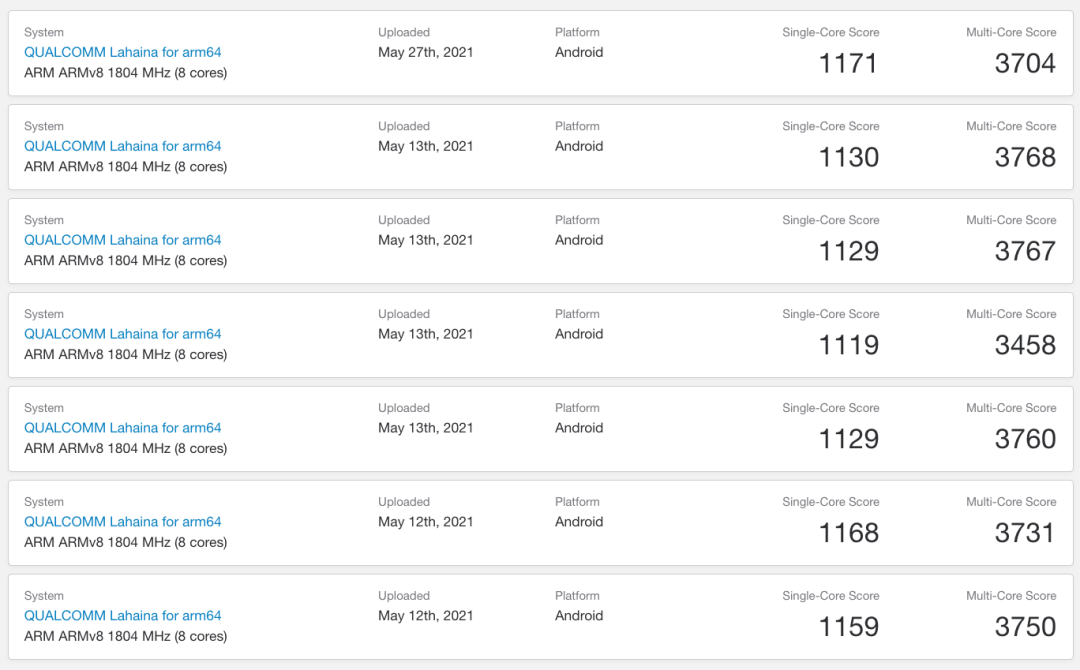Click the multi-core score 3768
1080x670 pixels.
pyautogui.click(x=1025, y=157)
